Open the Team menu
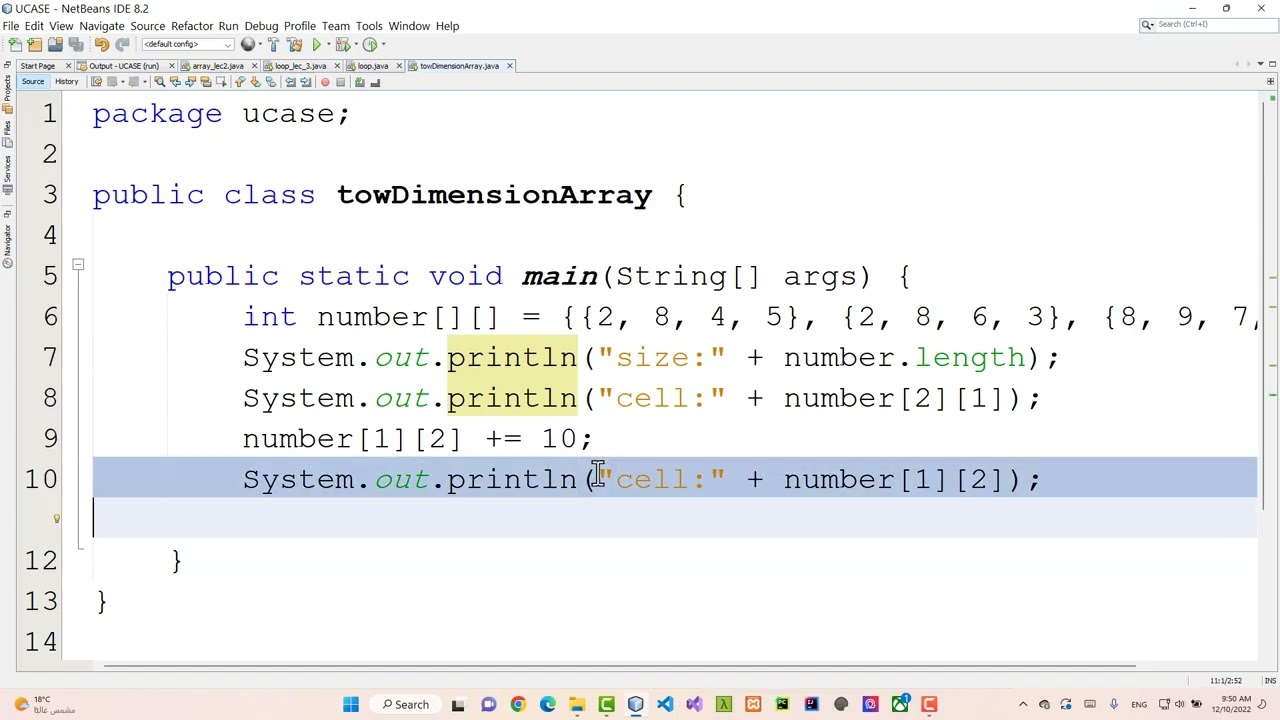This screenshot has height=720, width=1280. (x=336, y=26)
